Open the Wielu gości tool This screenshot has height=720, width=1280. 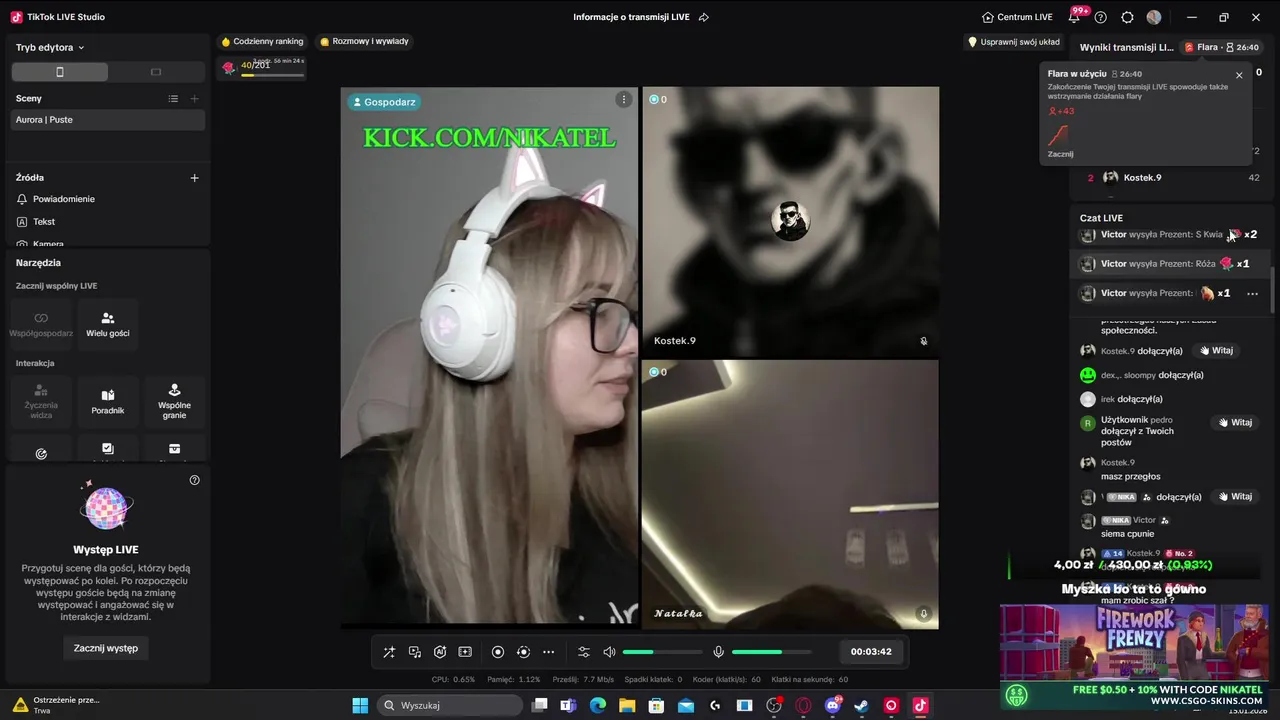108,324
